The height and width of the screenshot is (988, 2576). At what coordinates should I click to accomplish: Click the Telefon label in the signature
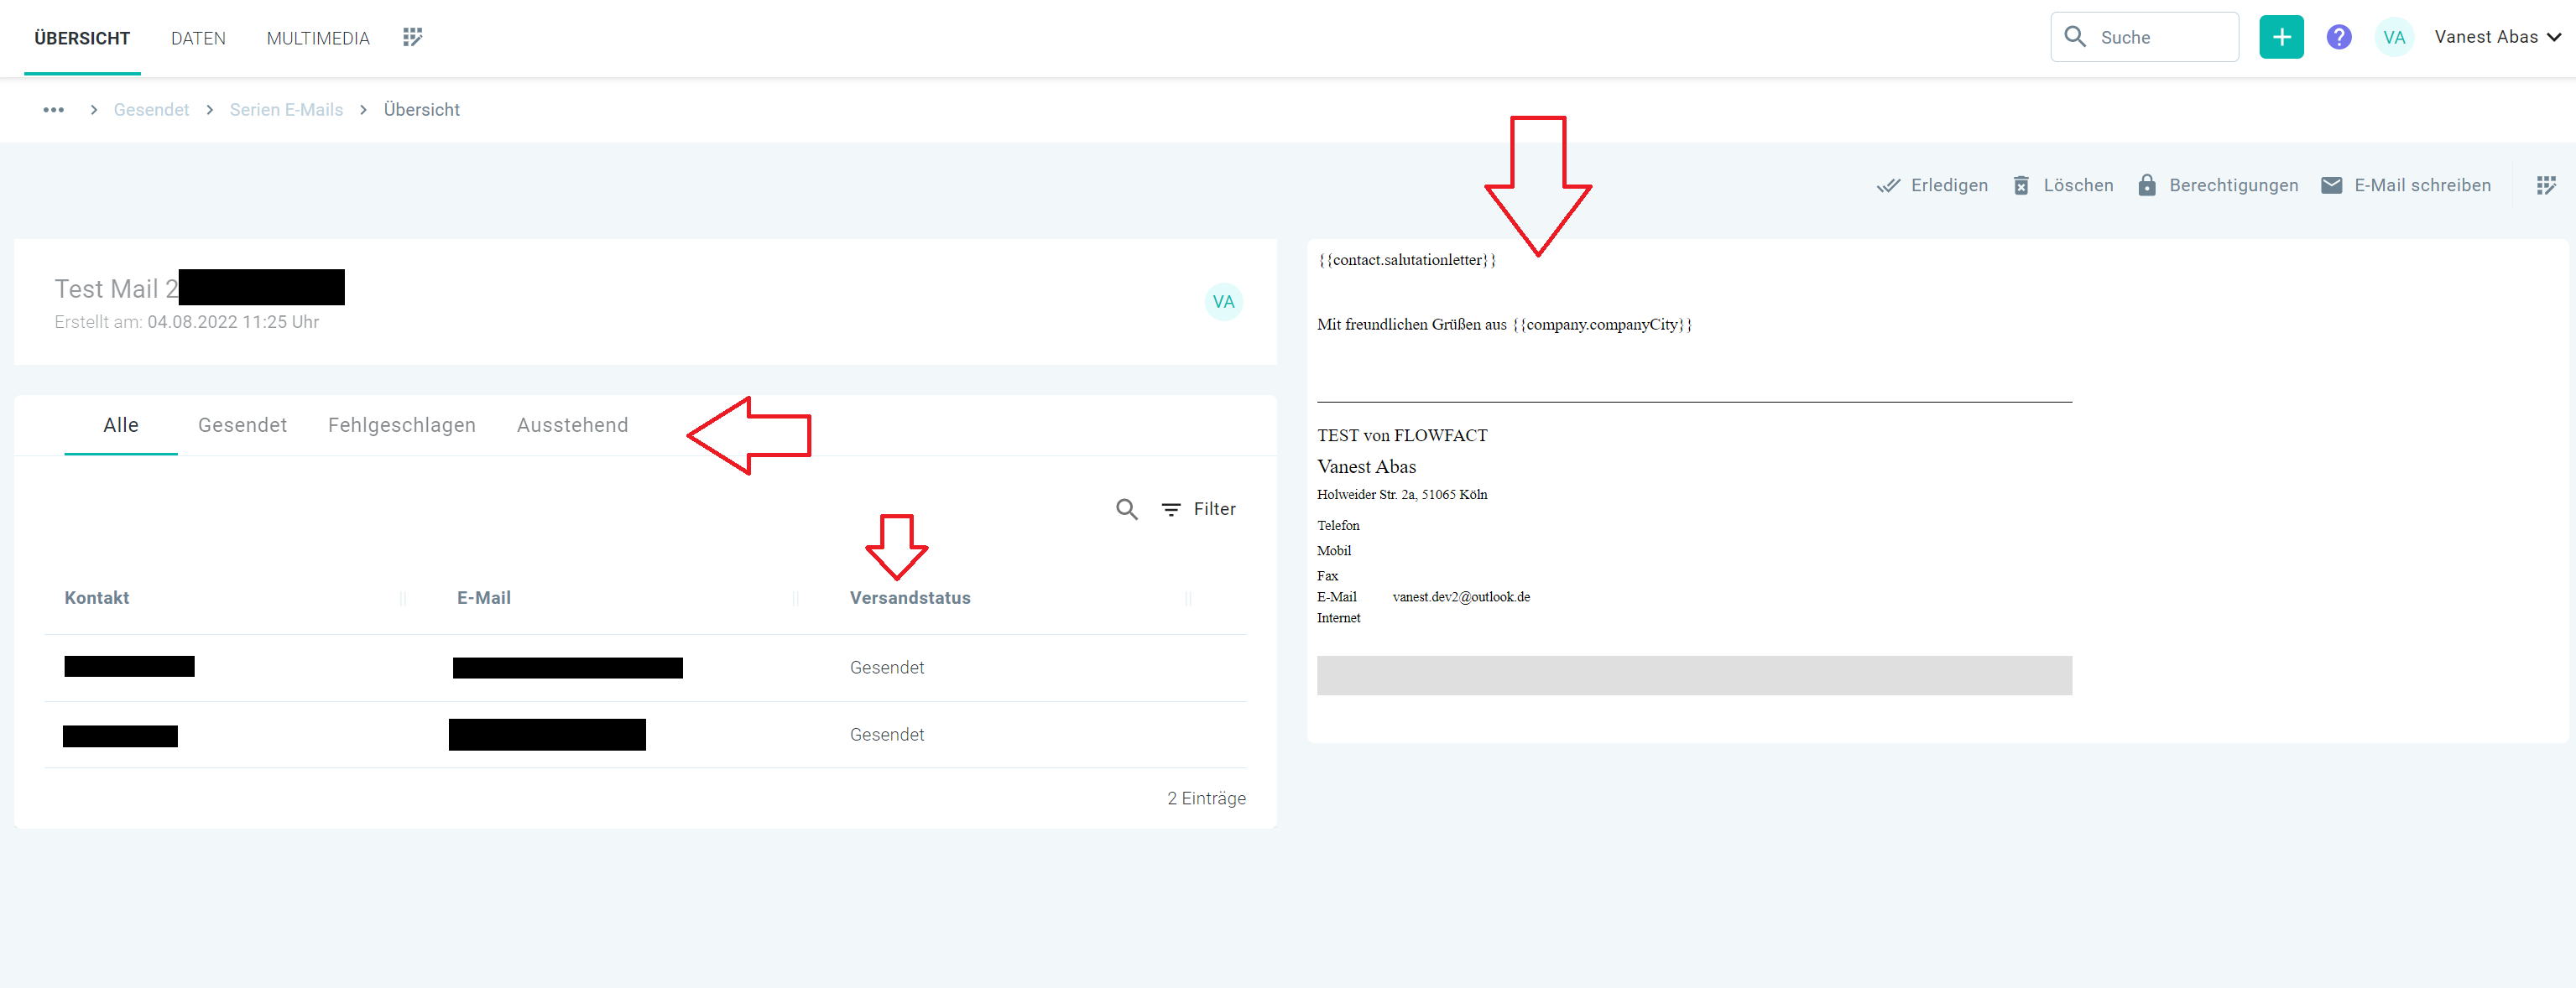(1338, 526)
